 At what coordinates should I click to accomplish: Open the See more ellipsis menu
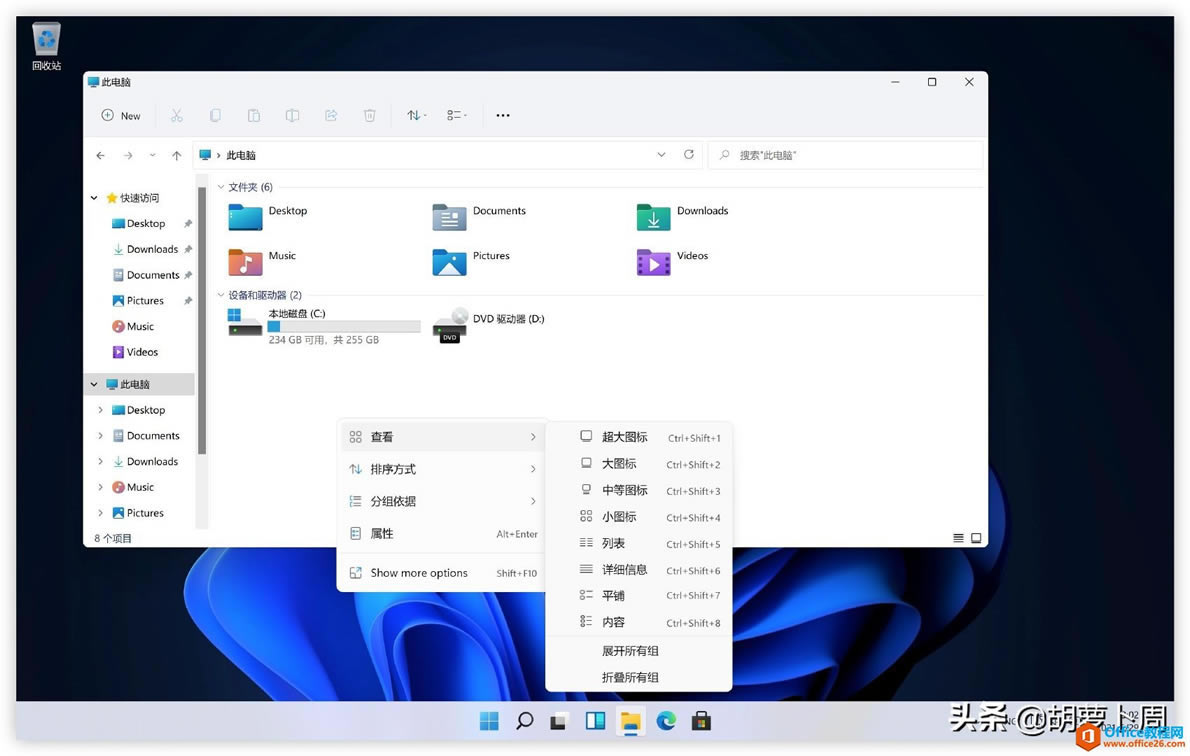(x=502, y=115)
